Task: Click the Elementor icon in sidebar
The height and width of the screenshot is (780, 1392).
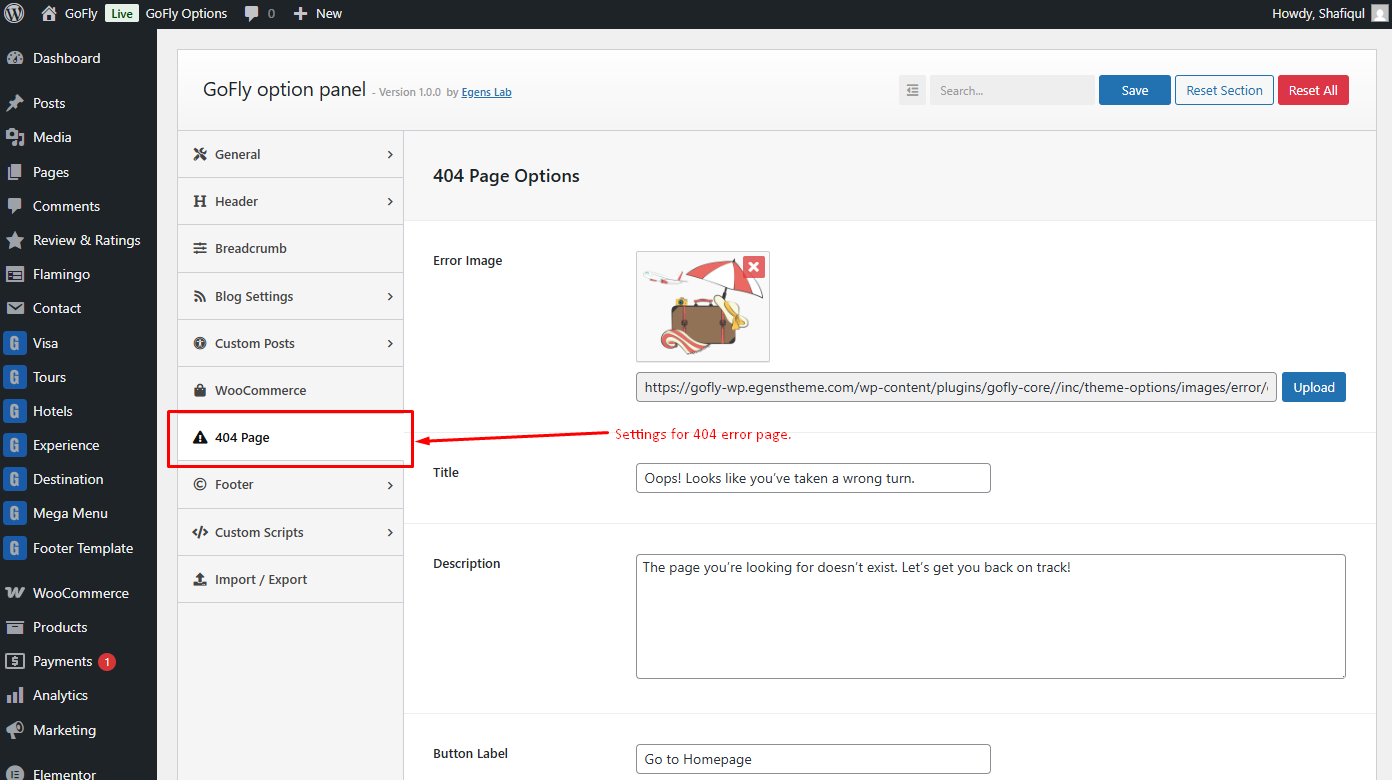Action: [15, 773]
